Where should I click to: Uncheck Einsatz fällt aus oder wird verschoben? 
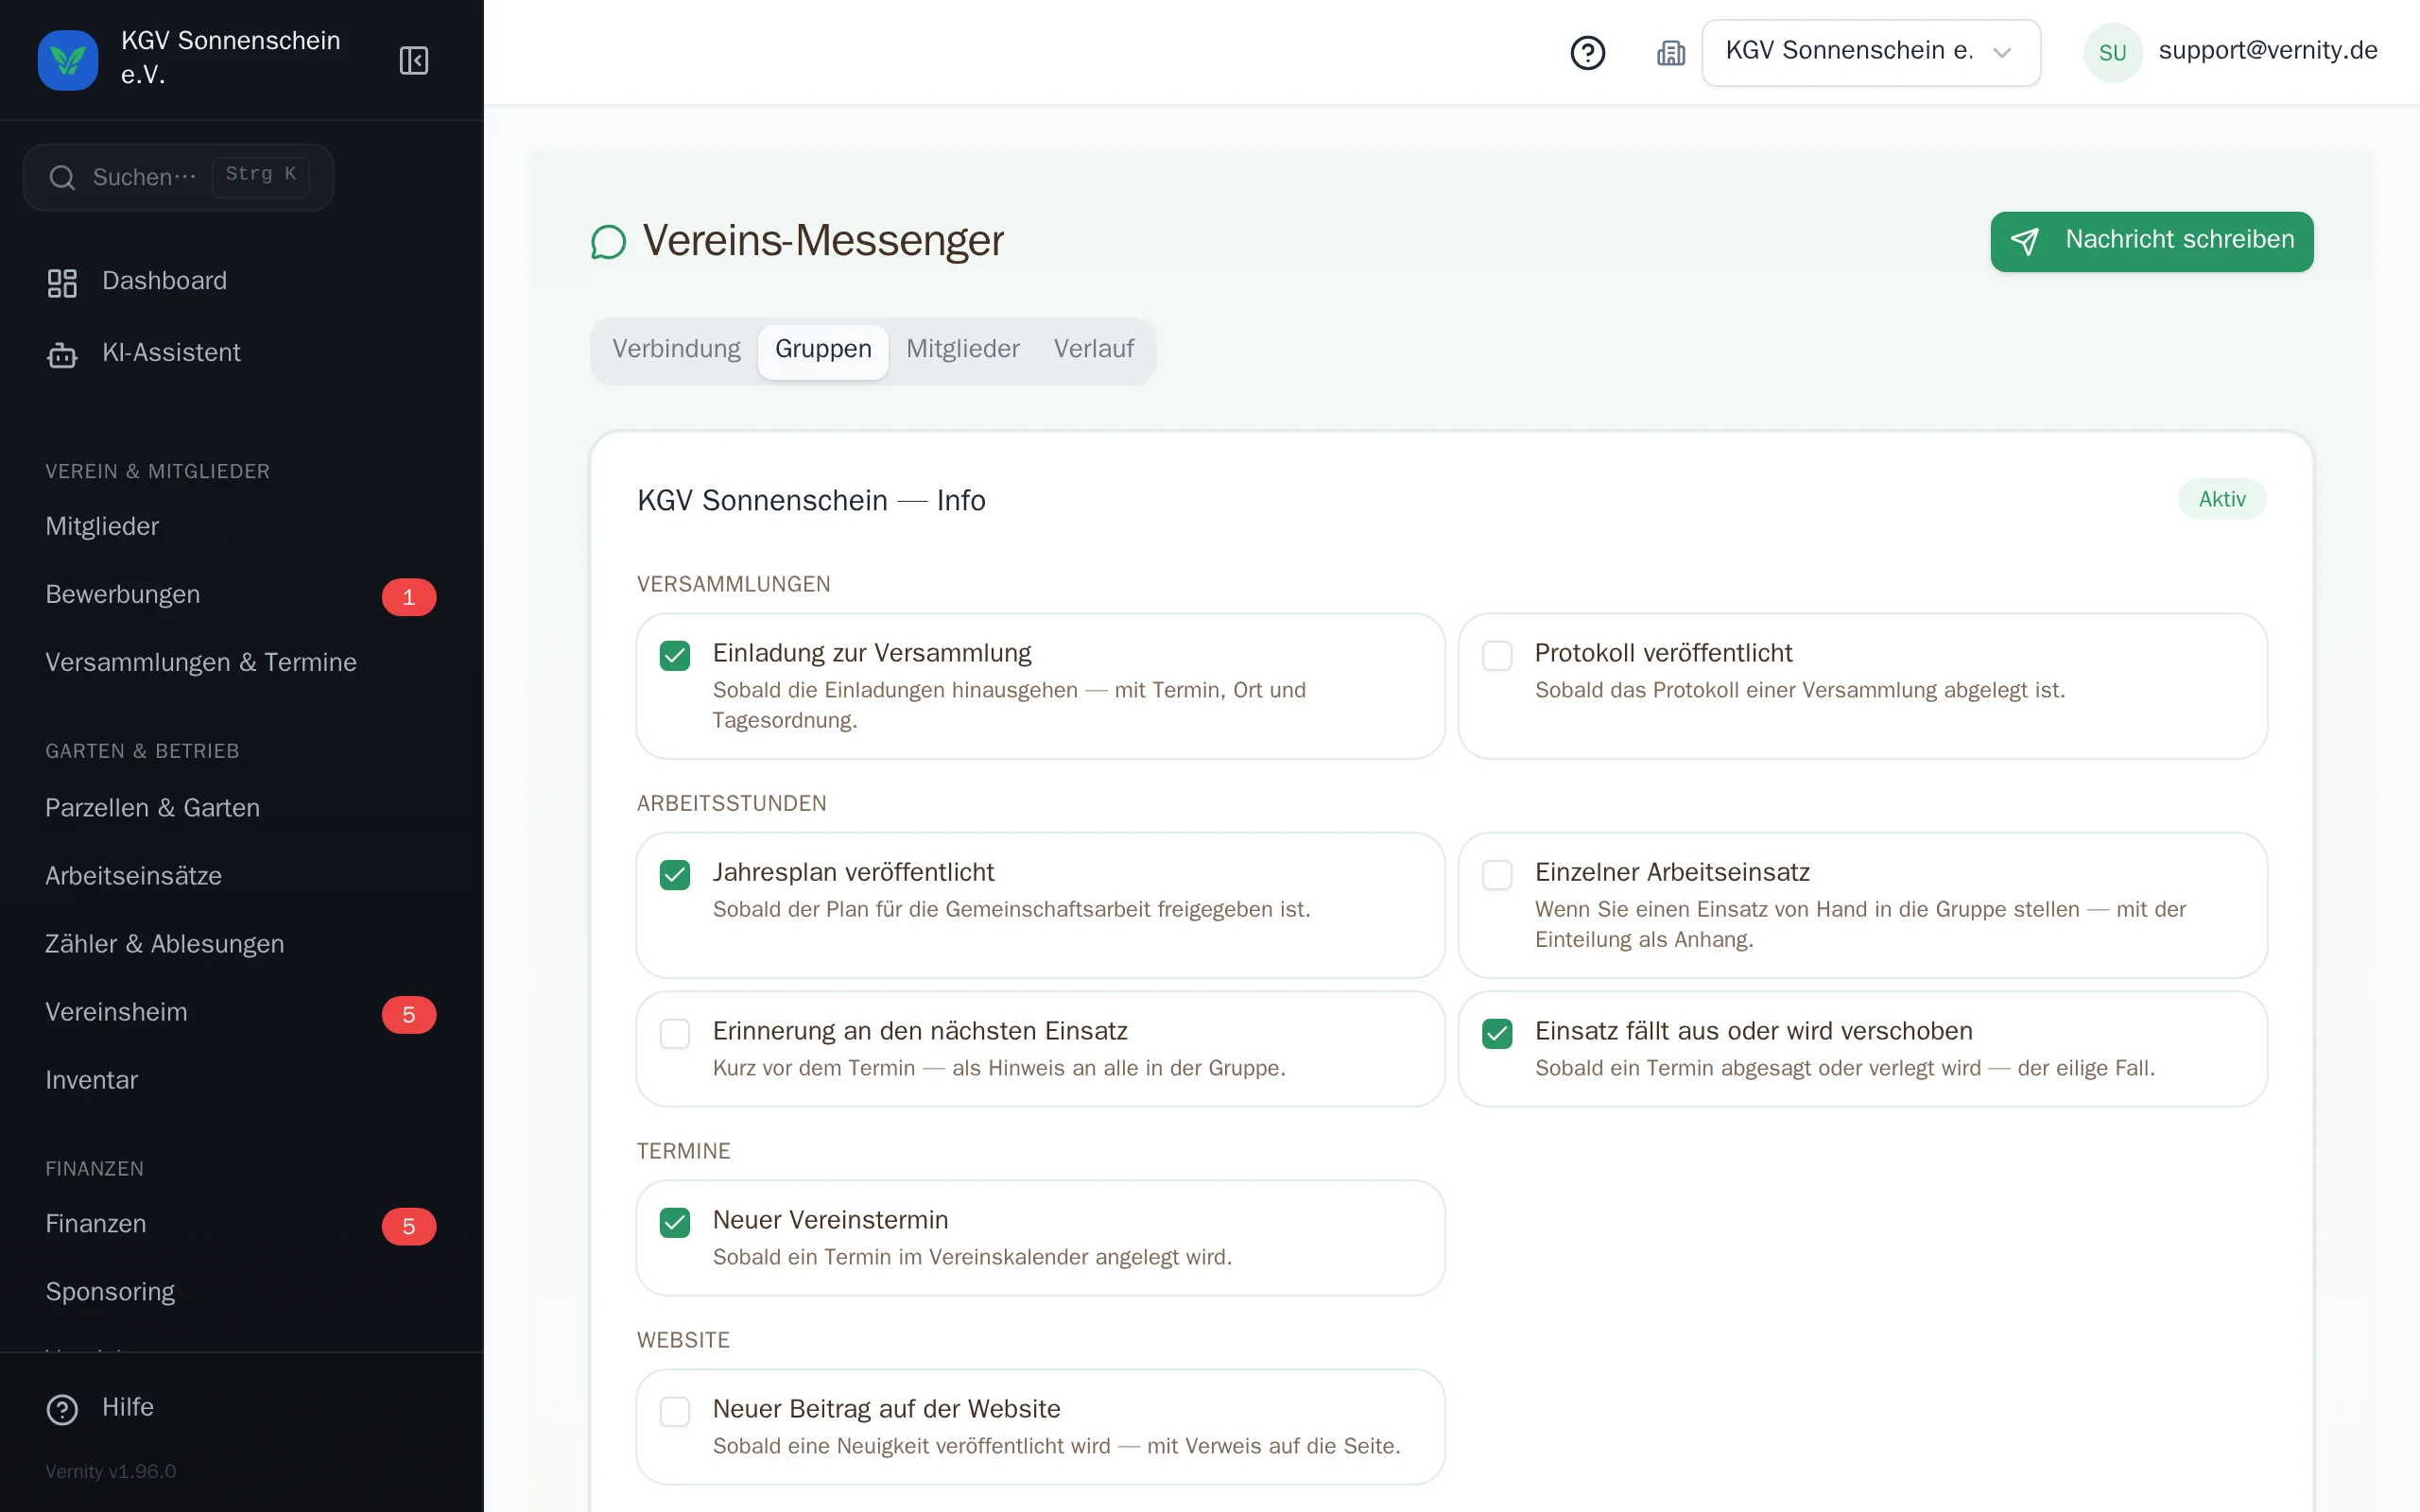(x=1497, y=1034)
